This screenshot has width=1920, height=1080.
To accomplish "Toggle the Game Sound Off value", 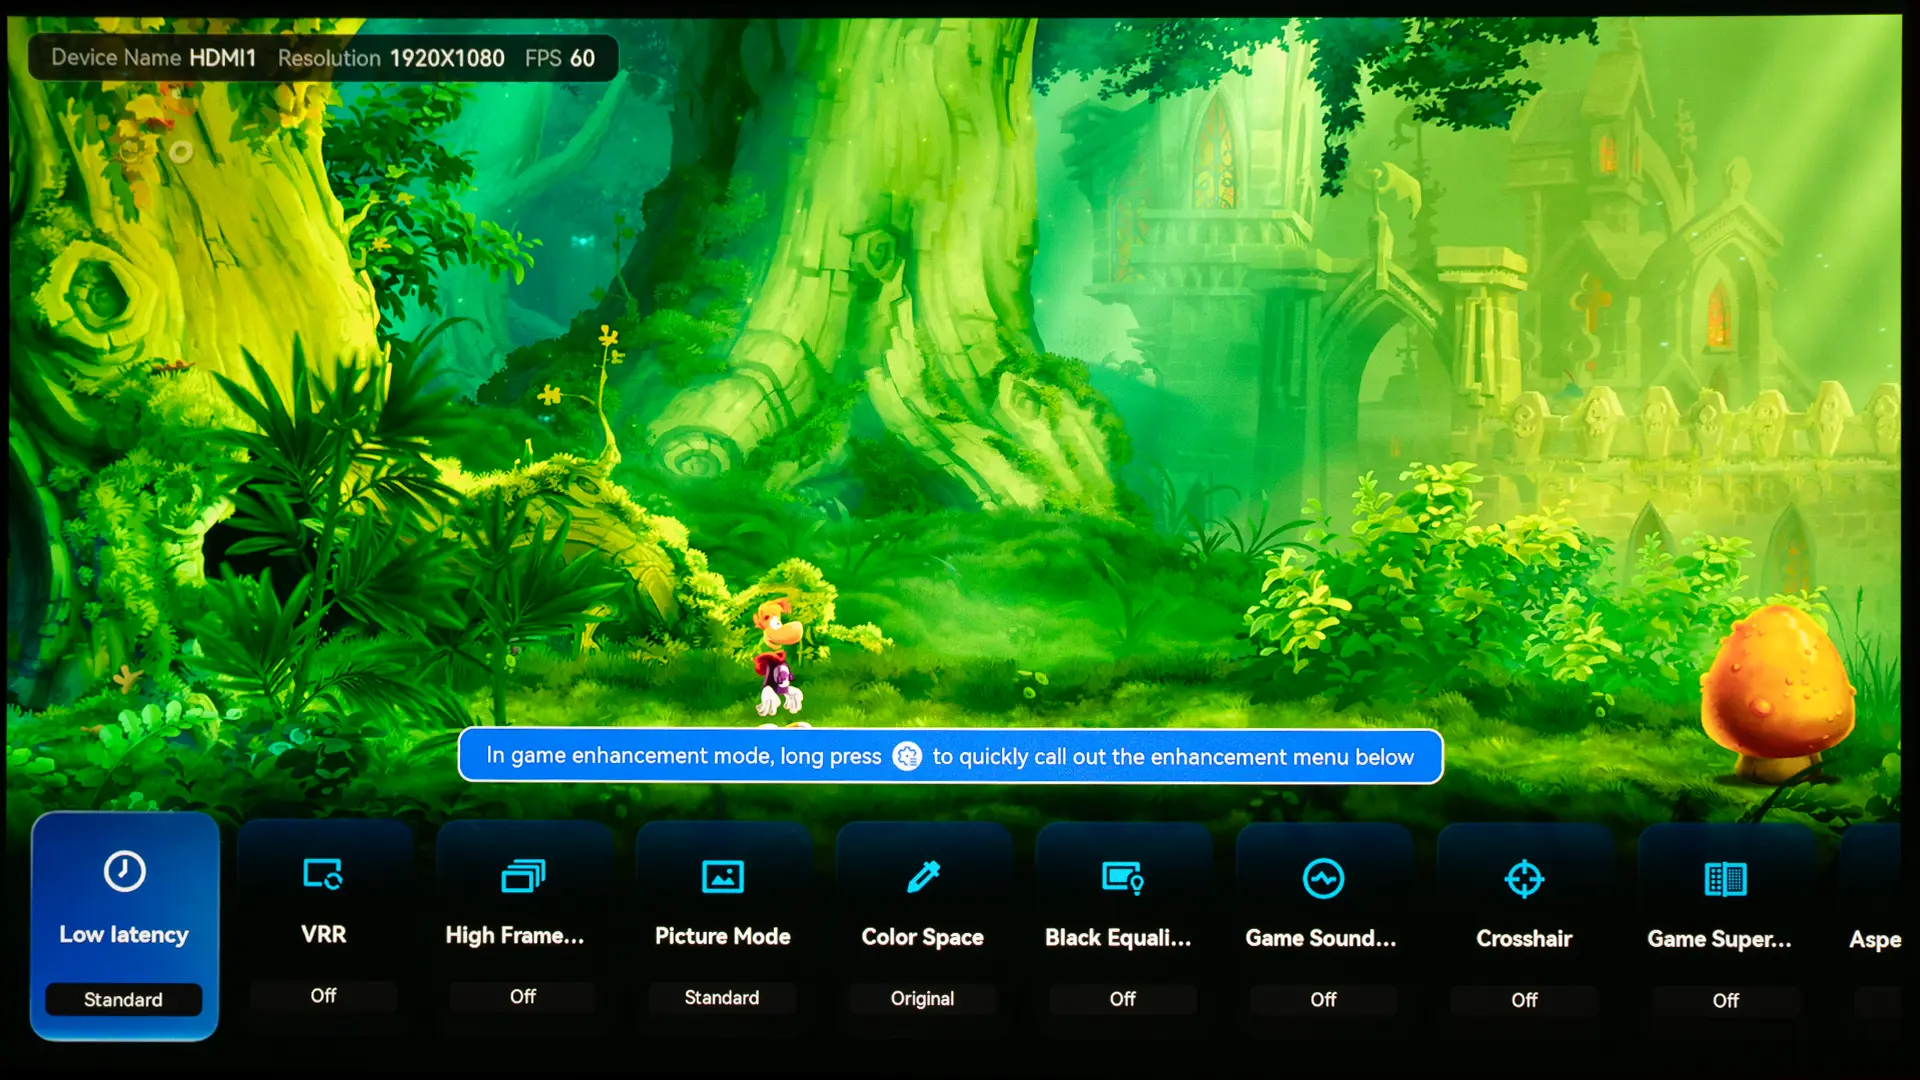I will tap(1323, 1000).
